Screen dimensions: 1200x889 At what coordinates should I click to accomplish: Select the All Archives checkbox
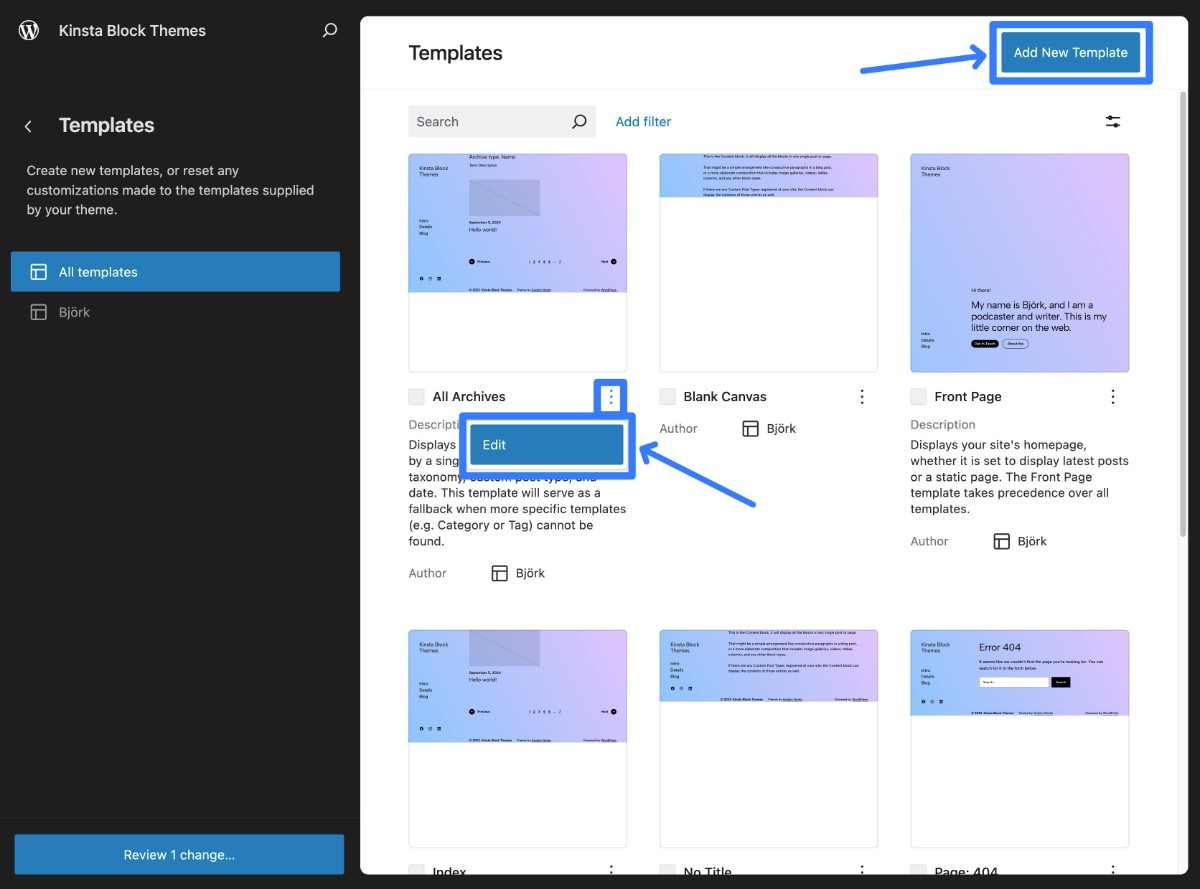pyautogui.click(x=417, y=397)
